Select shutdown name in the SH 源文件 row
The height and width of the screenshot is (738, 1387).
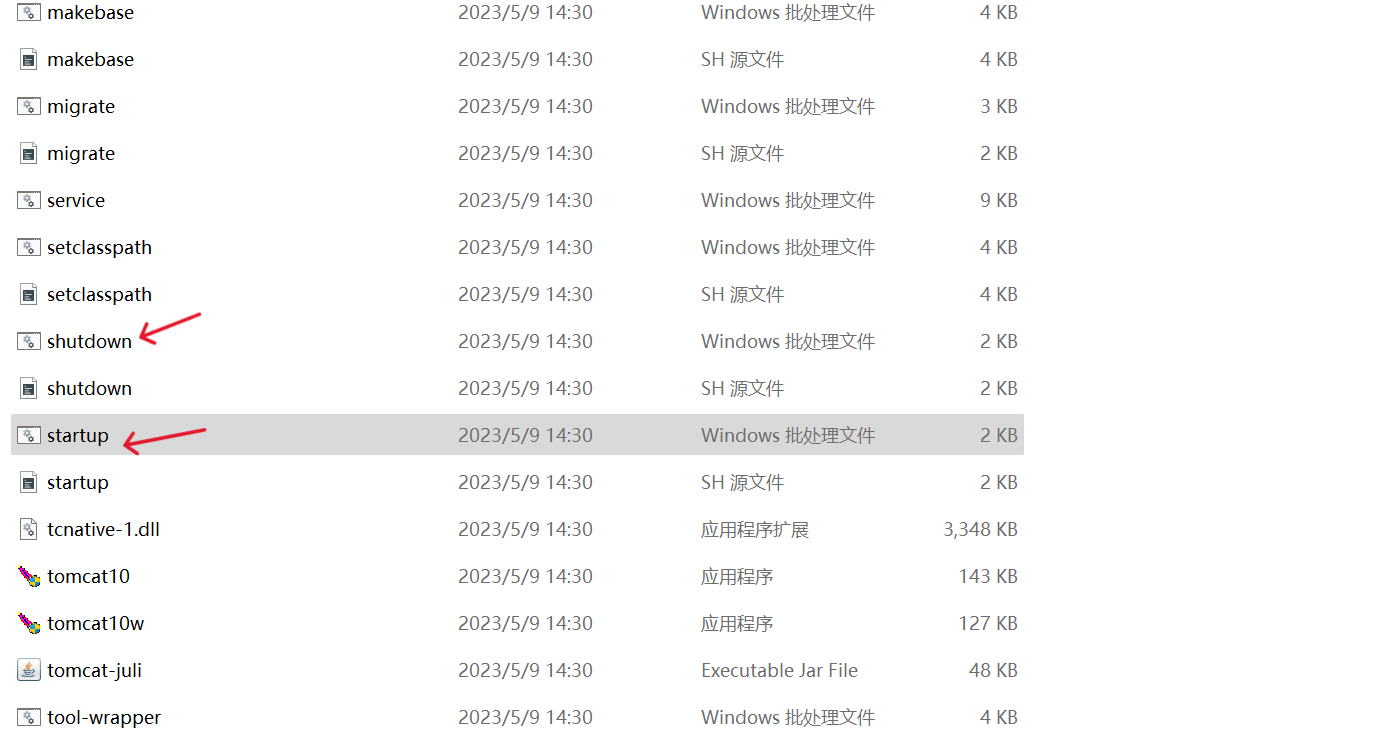pos(89,389)
